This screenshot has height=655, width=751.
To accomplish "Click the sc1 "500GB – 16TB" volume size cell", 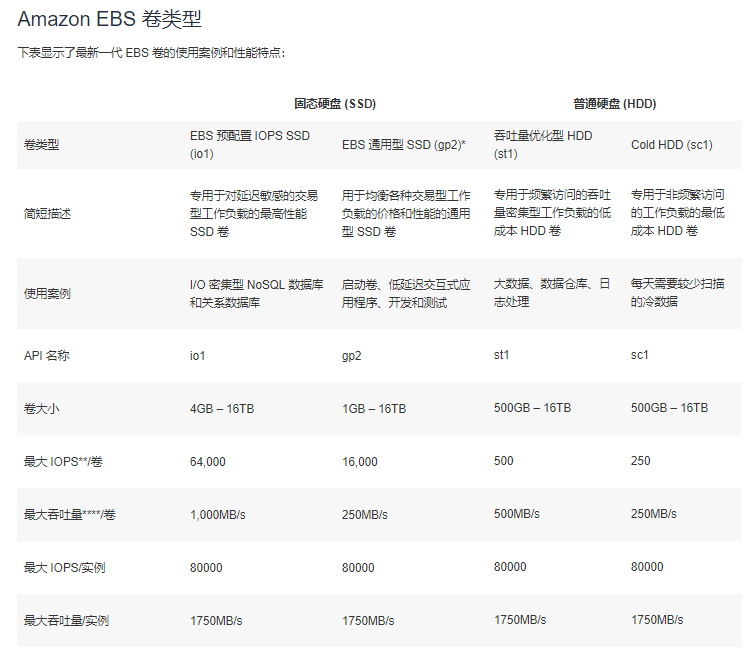I will pos(669,408).
